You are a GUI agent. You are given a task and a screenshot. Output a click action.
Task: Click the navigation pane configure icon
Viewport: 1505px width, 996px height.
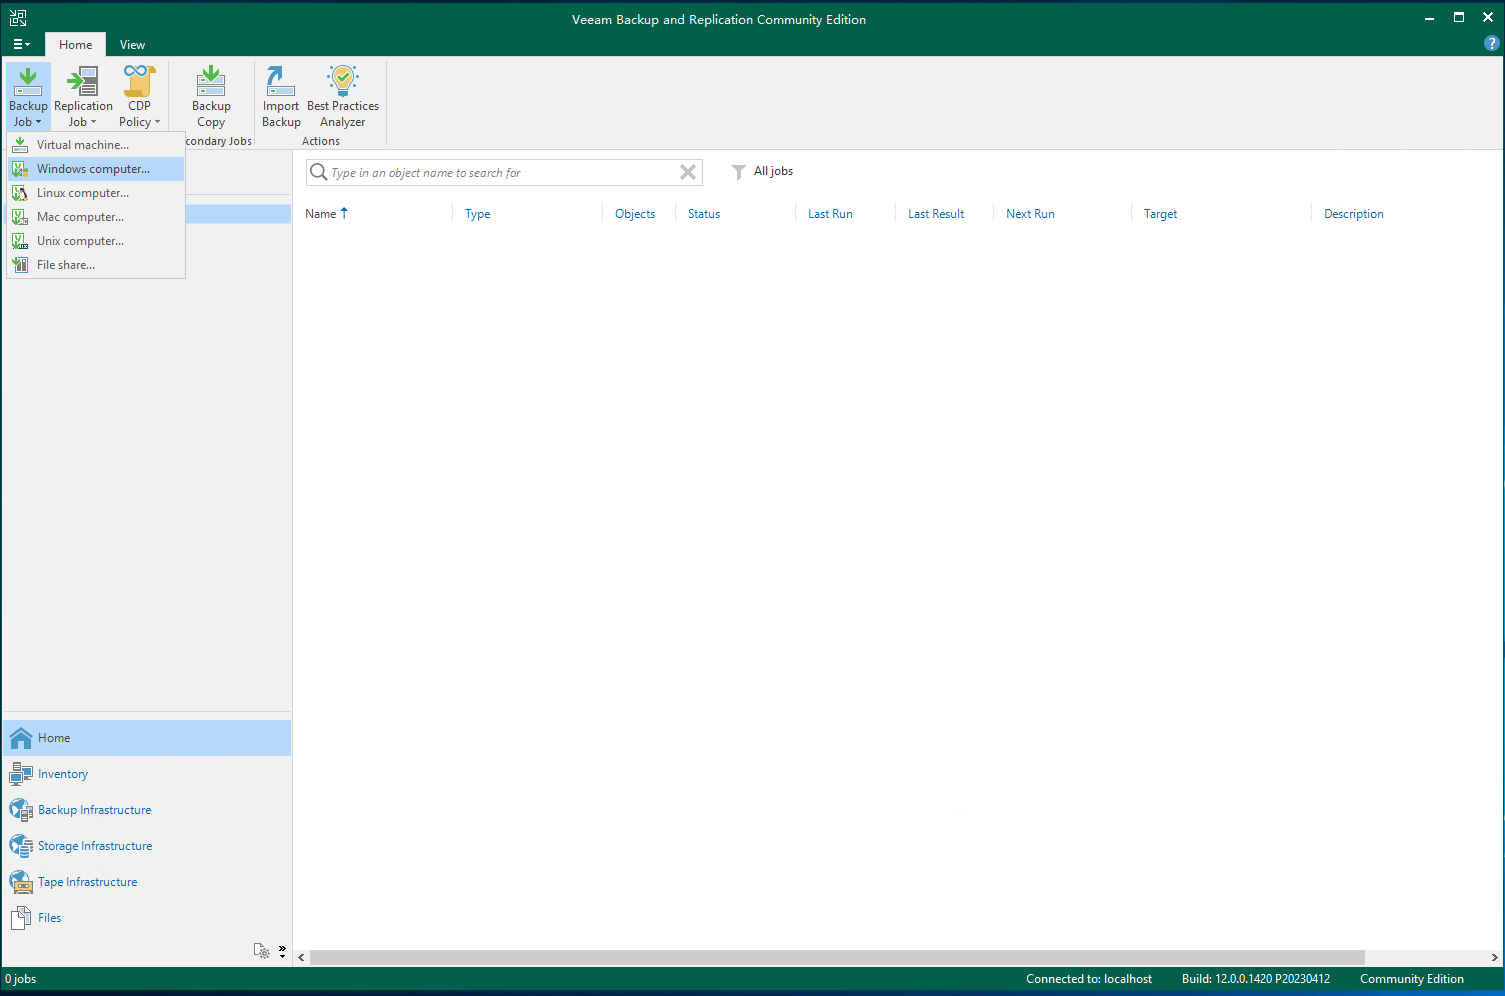tap(262, 951)
